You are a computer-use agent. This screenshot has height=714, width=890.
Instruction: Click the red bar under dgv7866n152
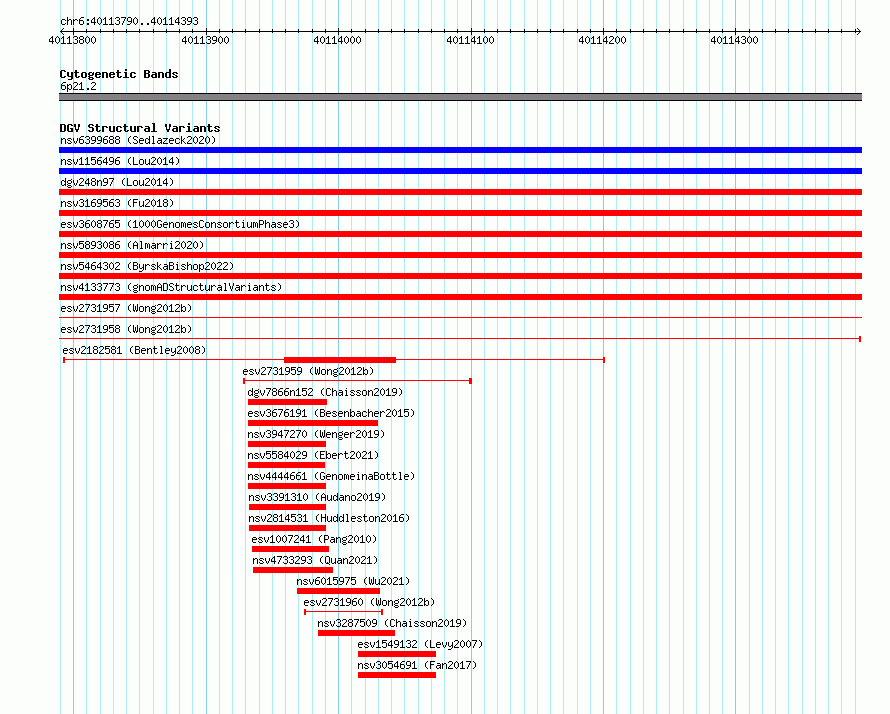coord(287,402)
